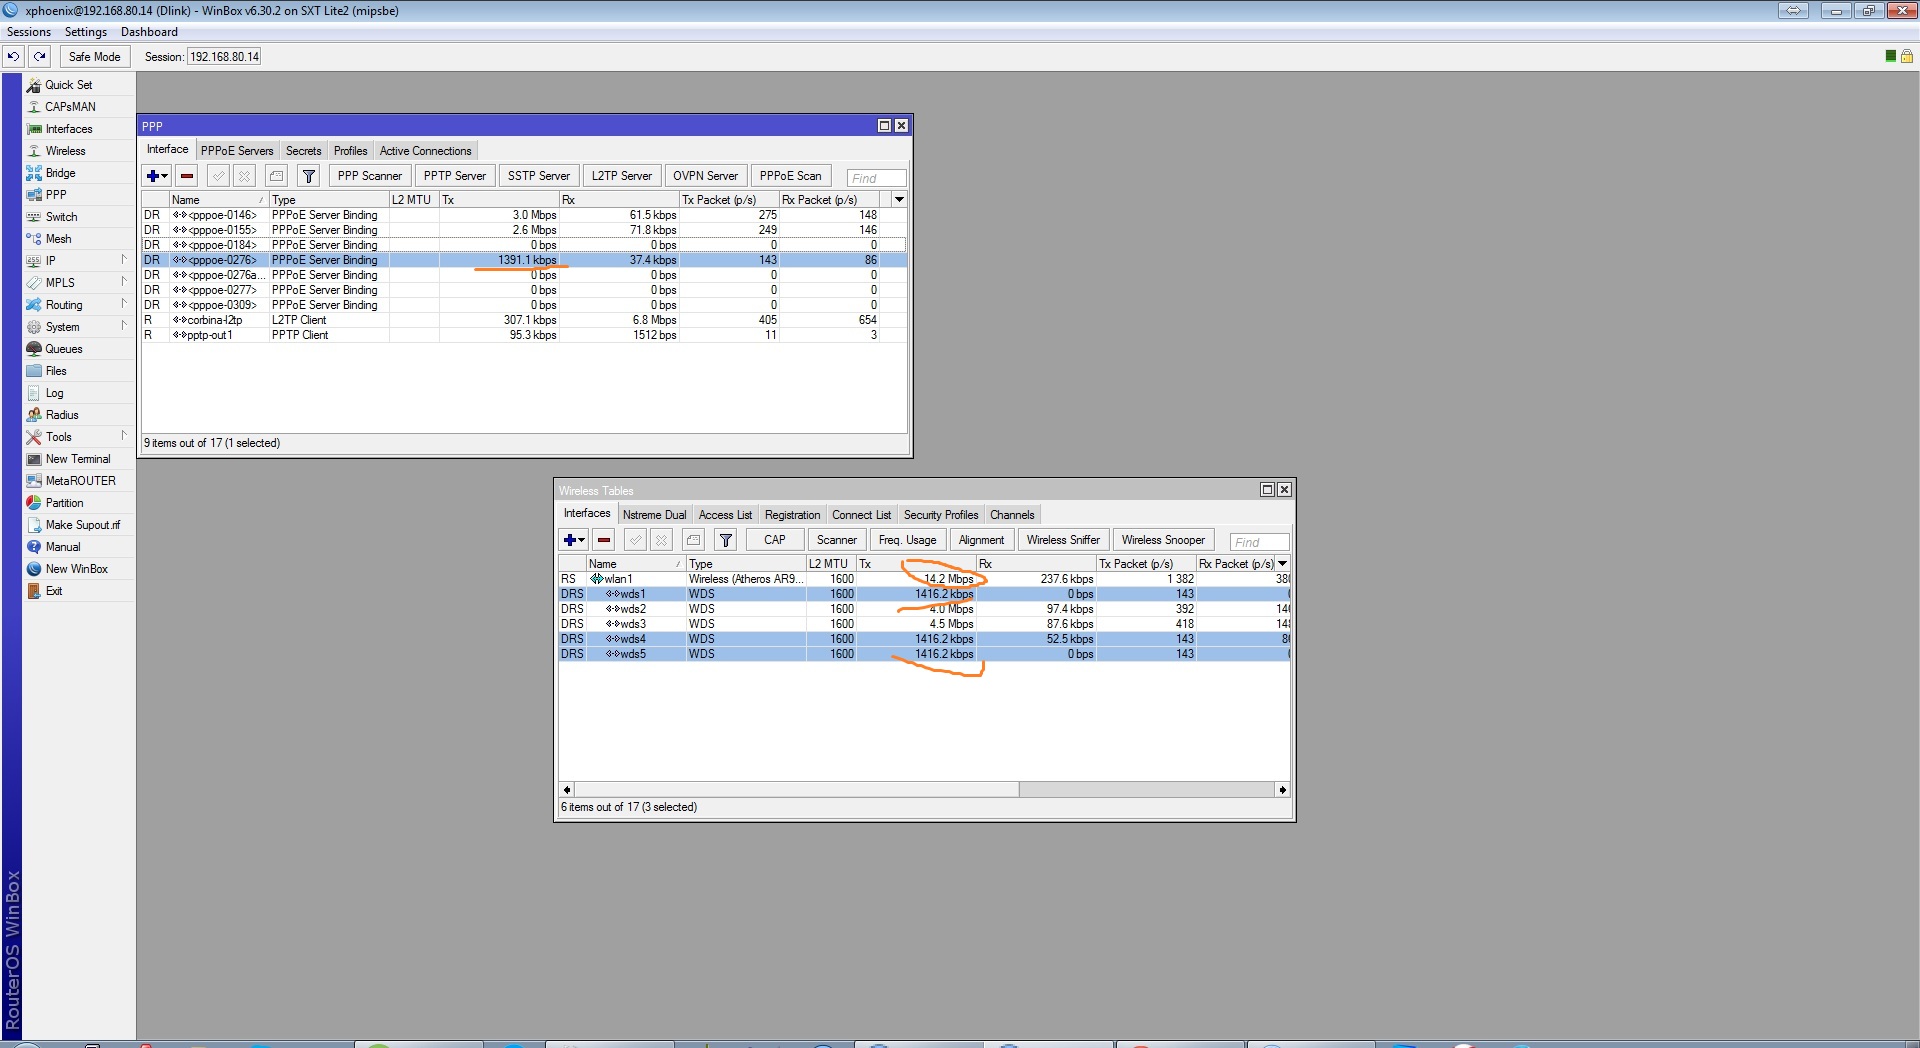
Task: Open New Terminal from the sidebar
Action: coord(78,459)
